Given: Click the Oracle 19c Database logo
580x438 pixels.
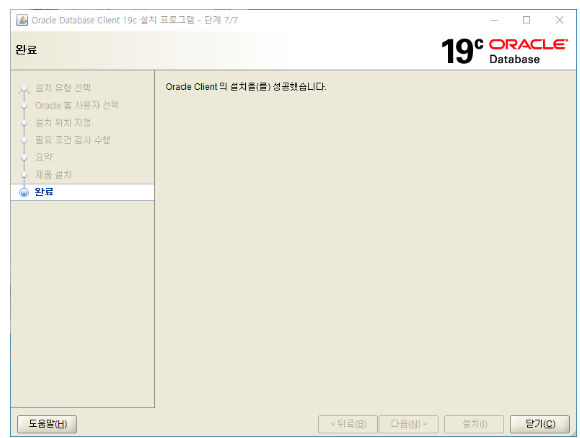Looking at the screenshot, I should 505,51.
